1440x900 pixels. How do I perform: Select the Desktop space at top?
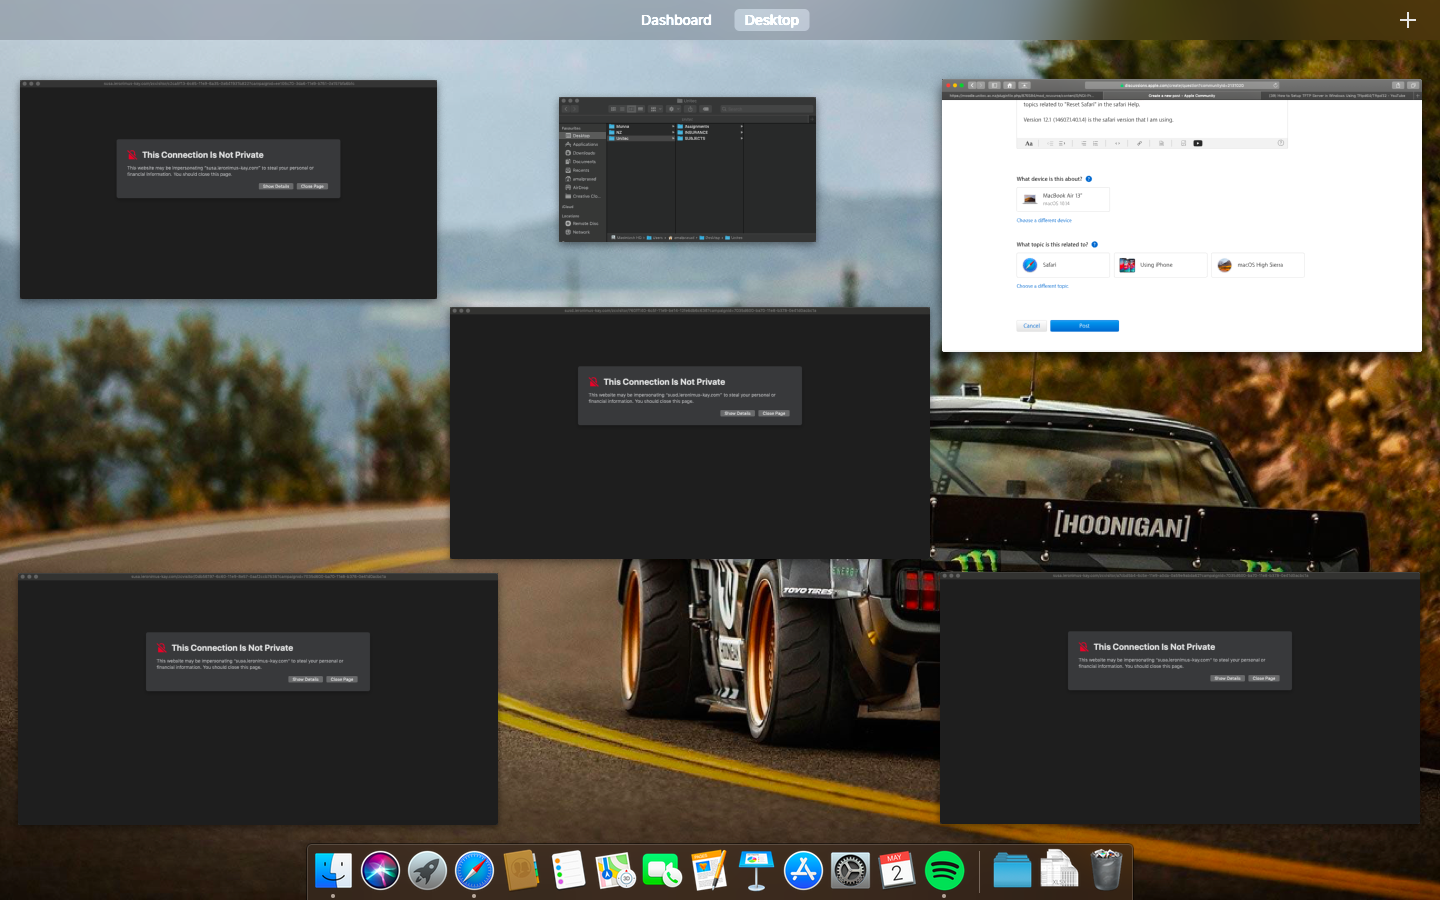(771, 20)
